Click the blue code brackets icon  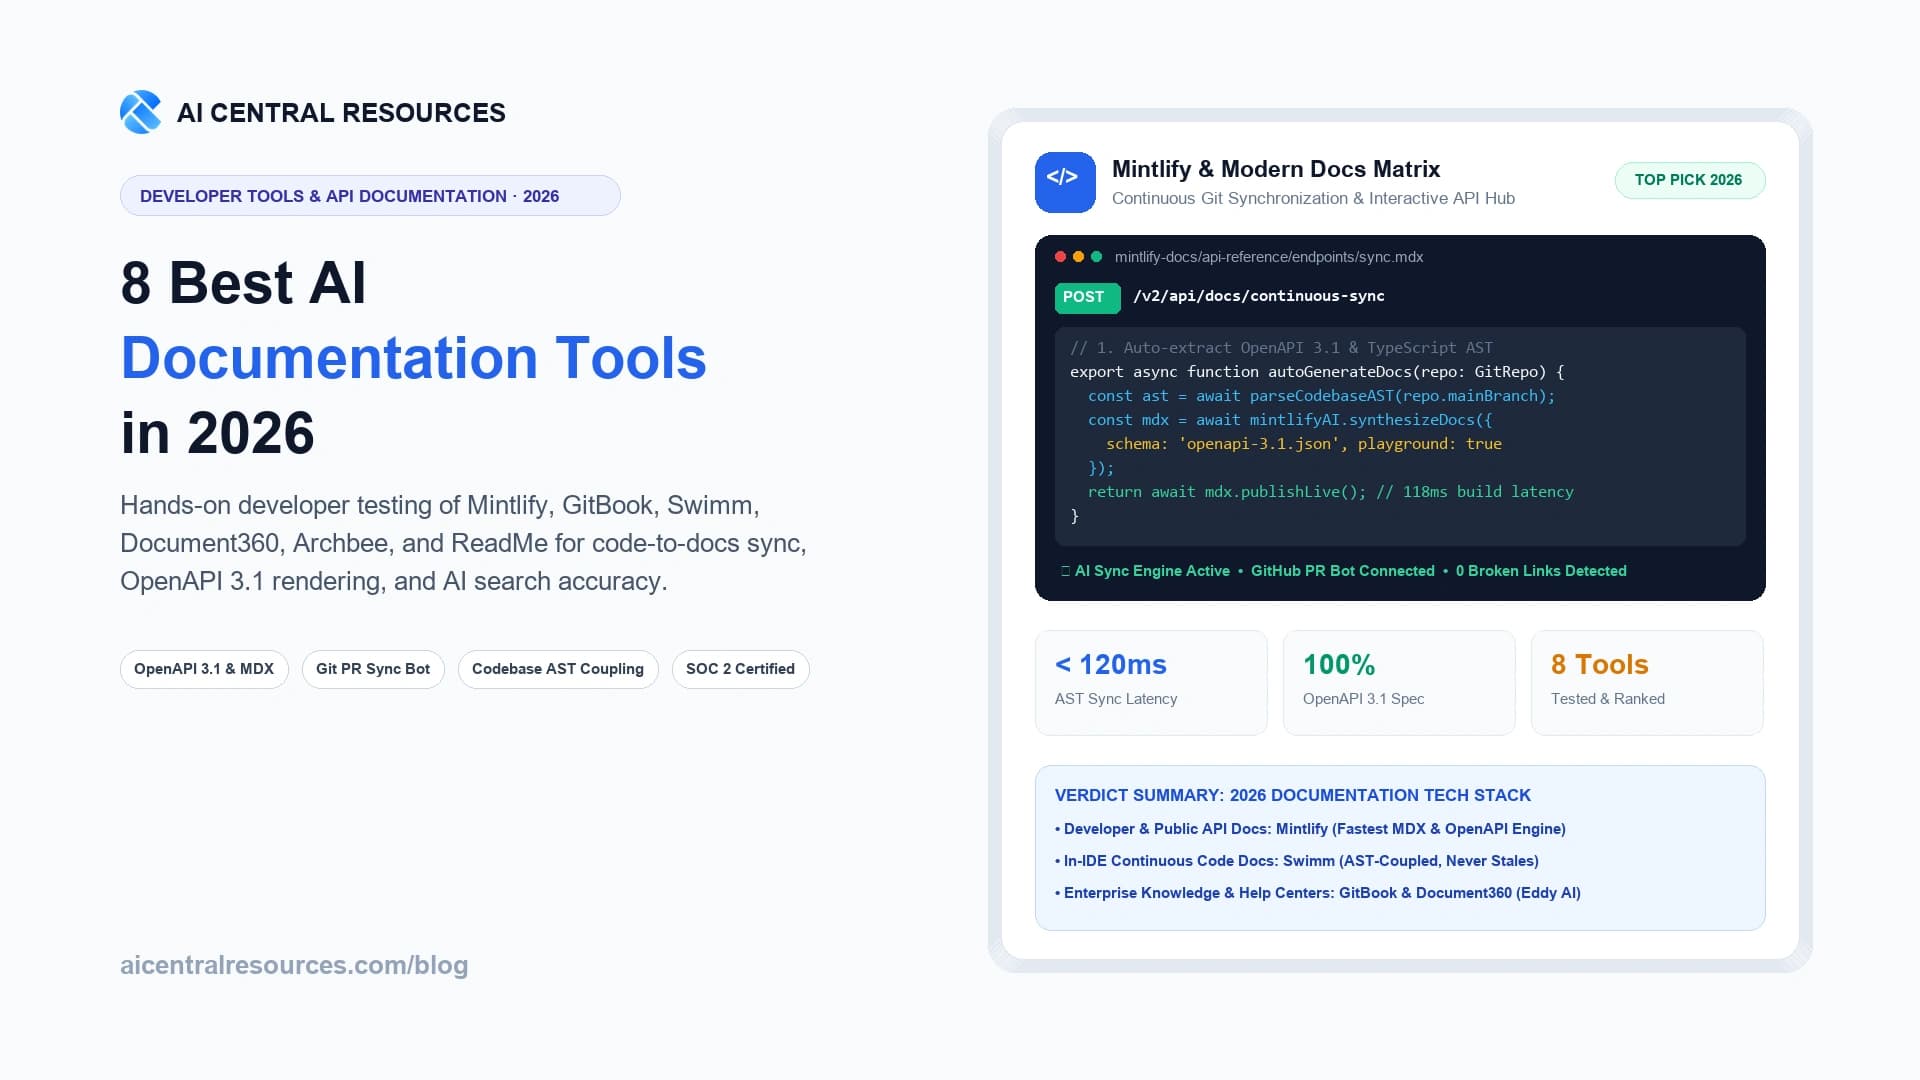coord(1065,182)
